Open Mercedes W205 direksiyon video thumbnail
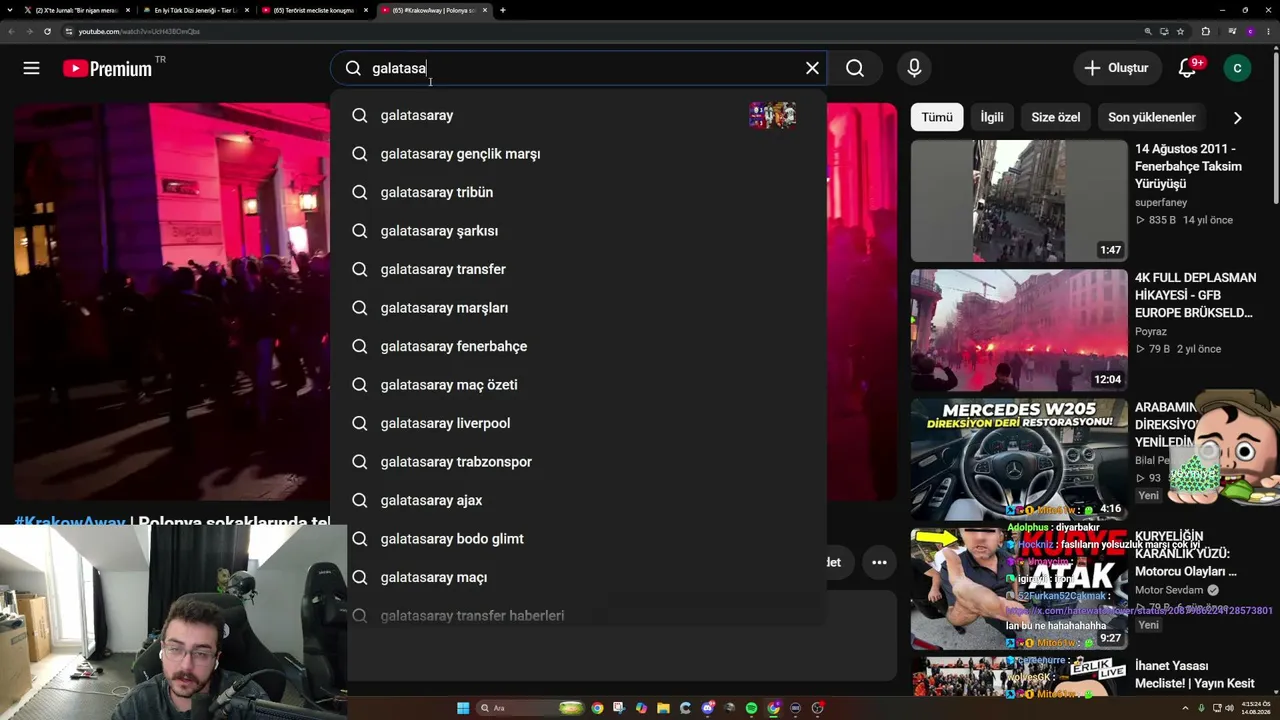The width and height of the screenshot is (1280, 720). [1019, 460]
